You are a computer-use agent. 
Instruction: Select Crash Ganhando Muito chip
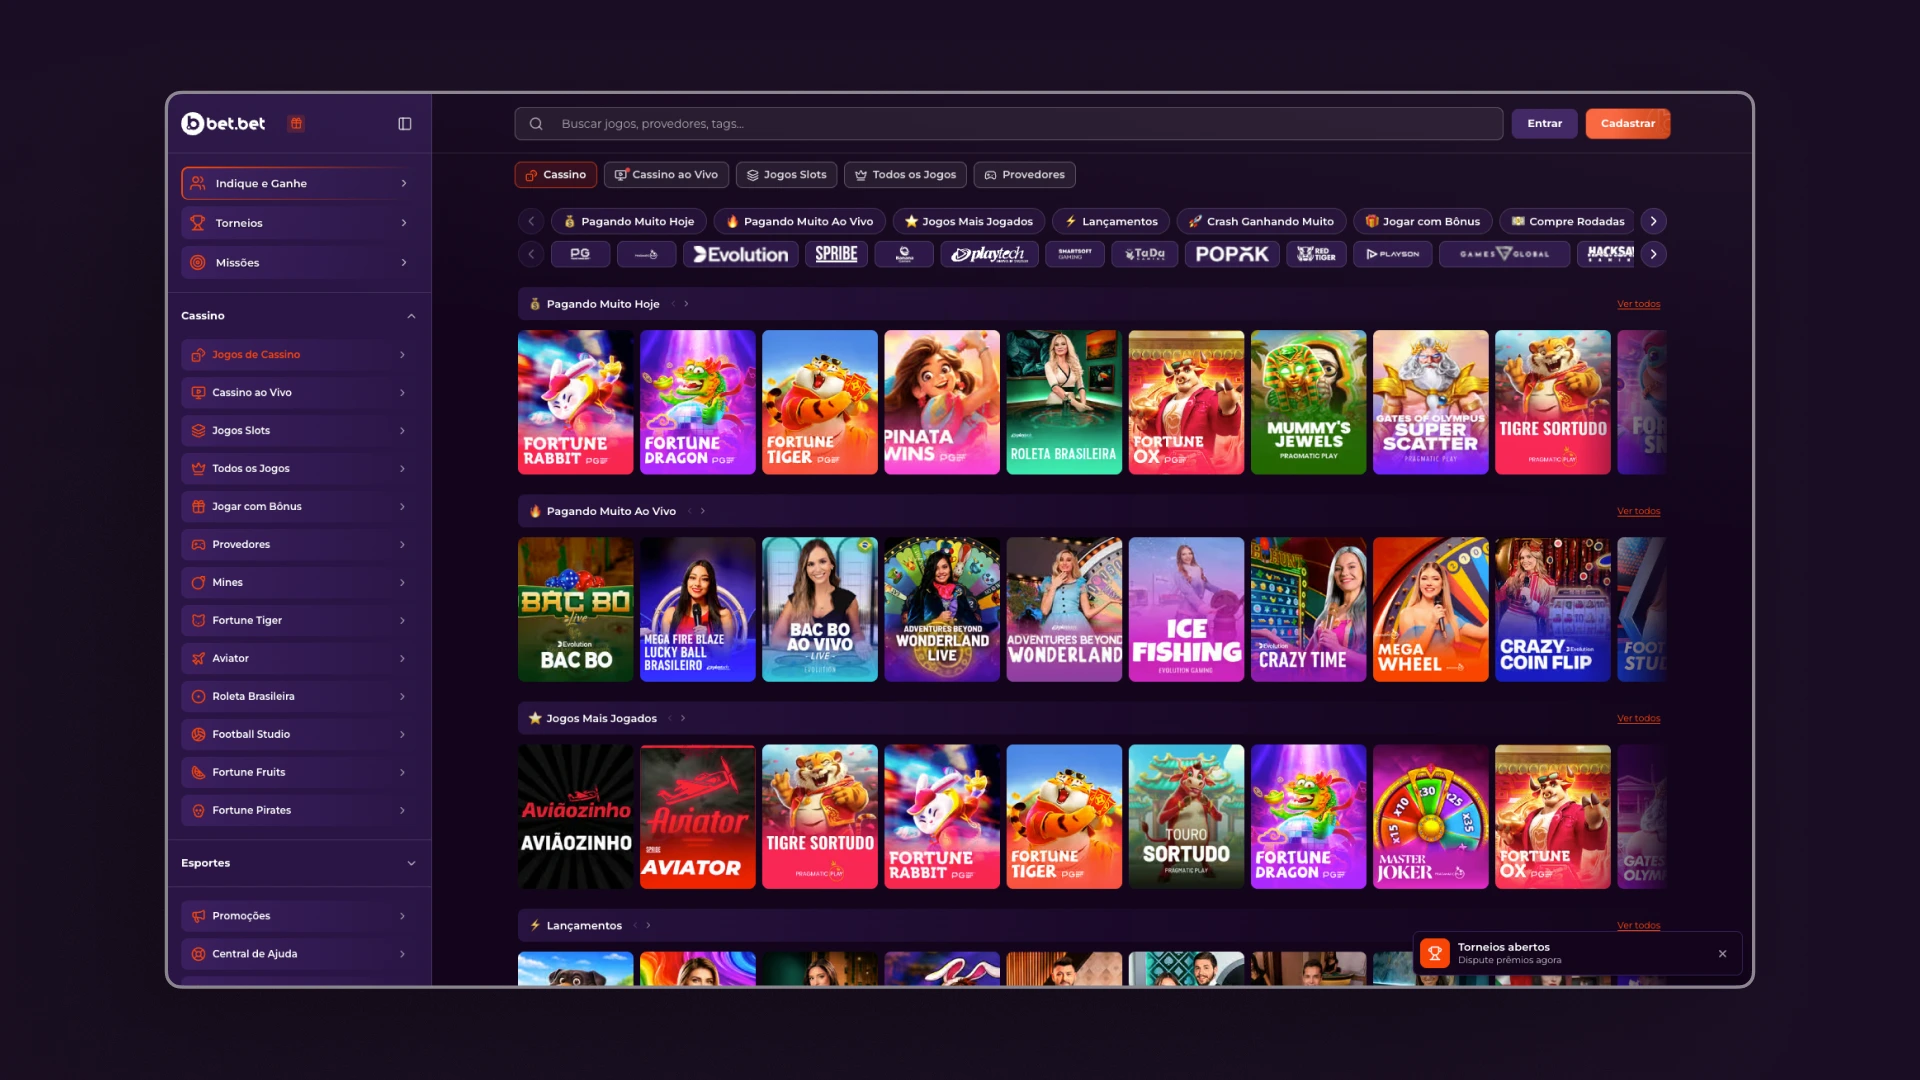pos(1261,222)
